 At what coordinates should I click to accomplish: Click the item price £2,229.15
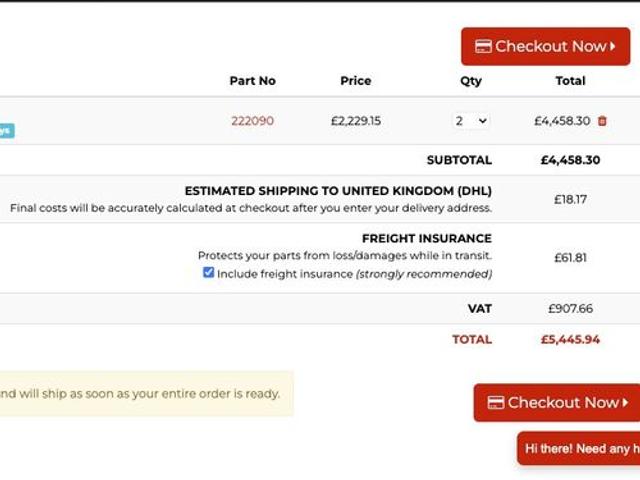point(355,121)
